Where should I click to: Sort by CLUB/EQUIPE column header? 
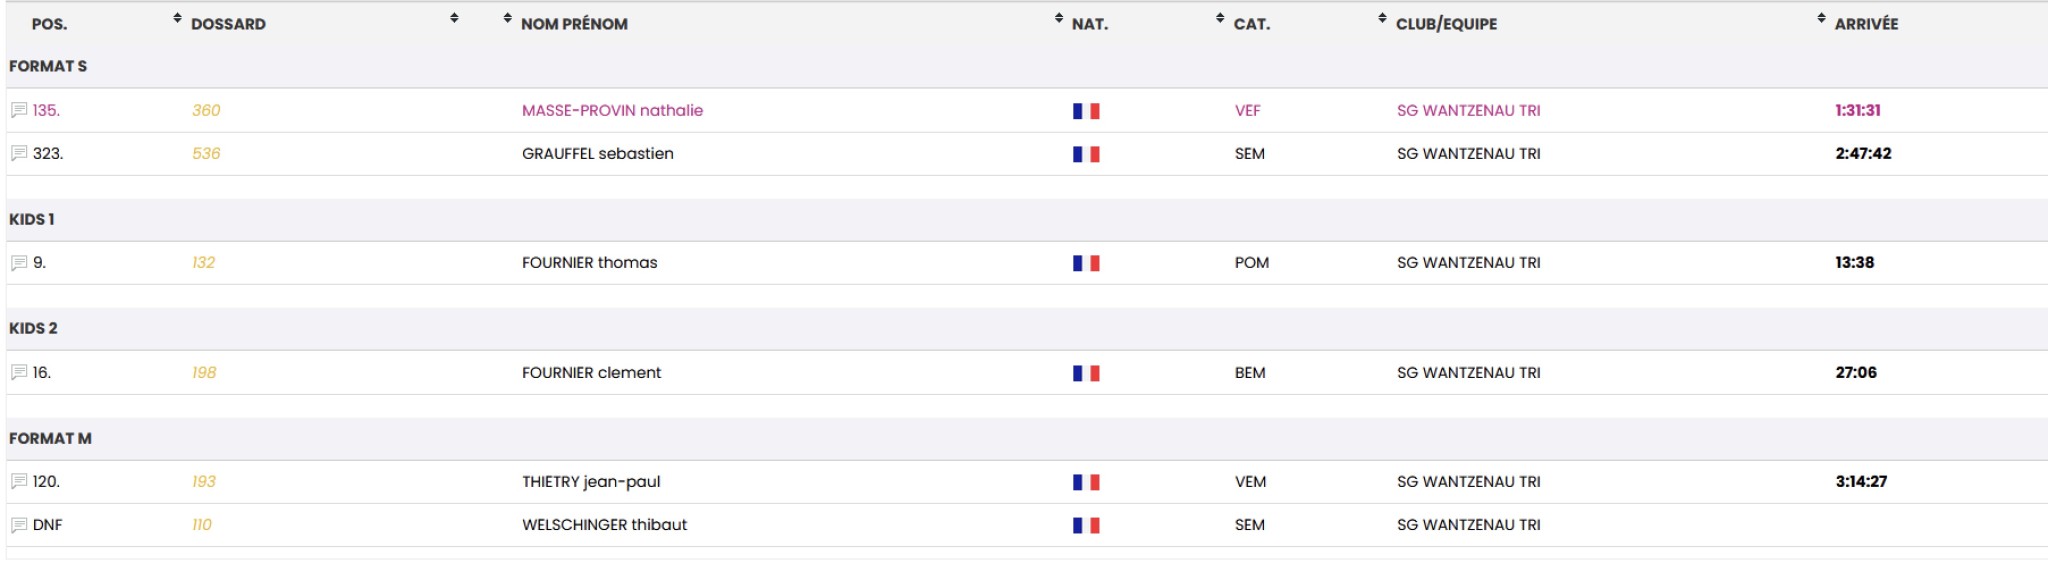[1445, 24]
